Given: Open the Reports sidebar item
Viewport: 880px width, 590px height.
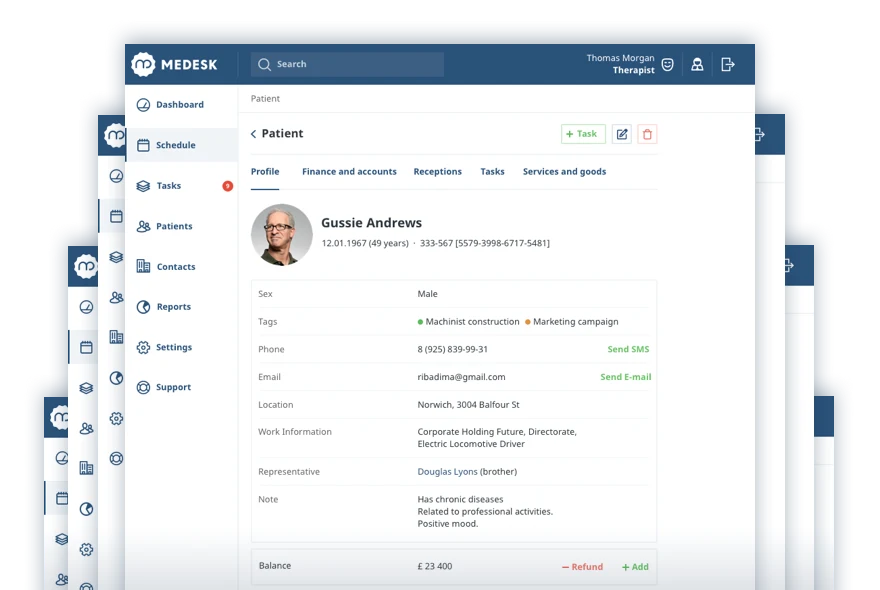Looking at the screenshot, I should click(181, 307).
